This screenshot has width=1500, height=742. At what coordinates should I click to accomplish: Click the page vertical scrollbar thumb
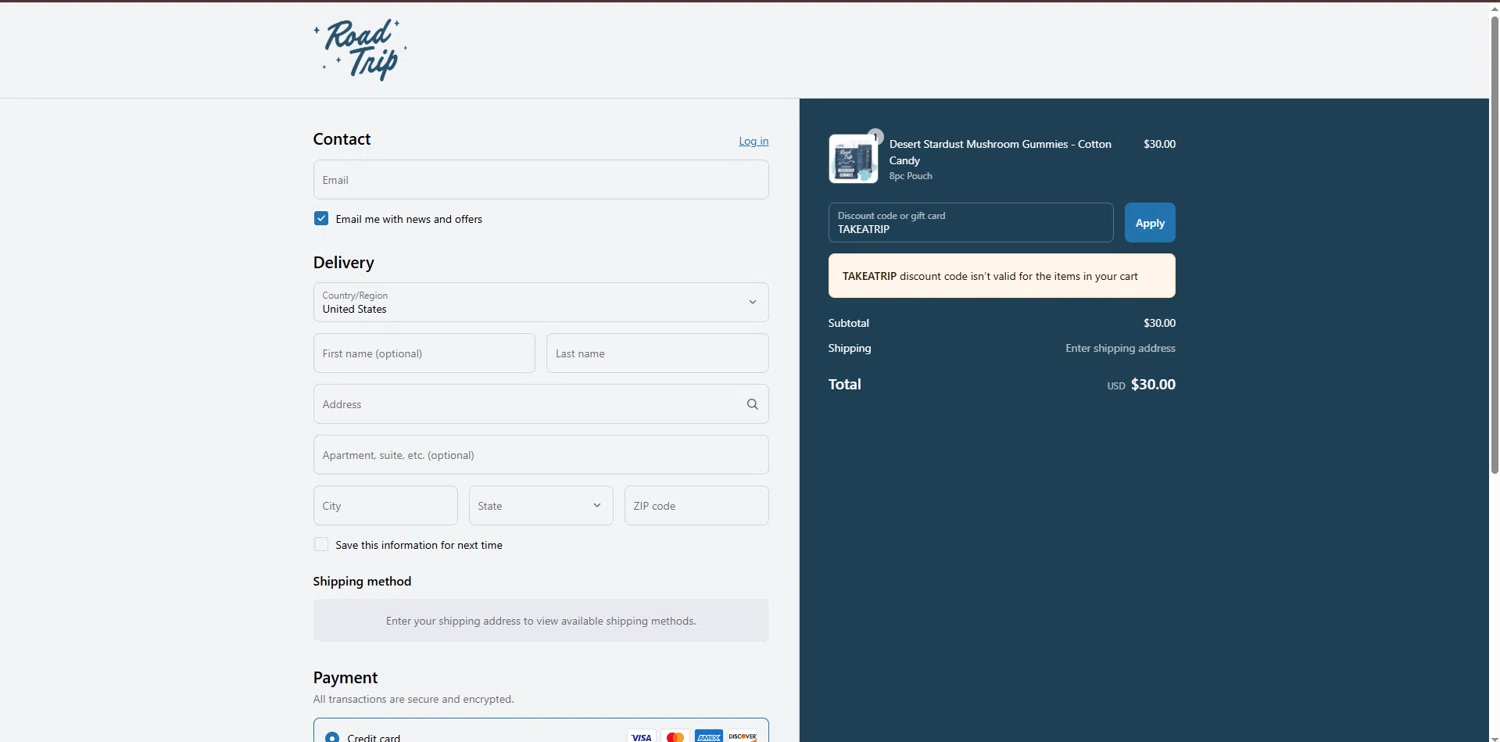pyautogui.click(x=1494, y=245)
